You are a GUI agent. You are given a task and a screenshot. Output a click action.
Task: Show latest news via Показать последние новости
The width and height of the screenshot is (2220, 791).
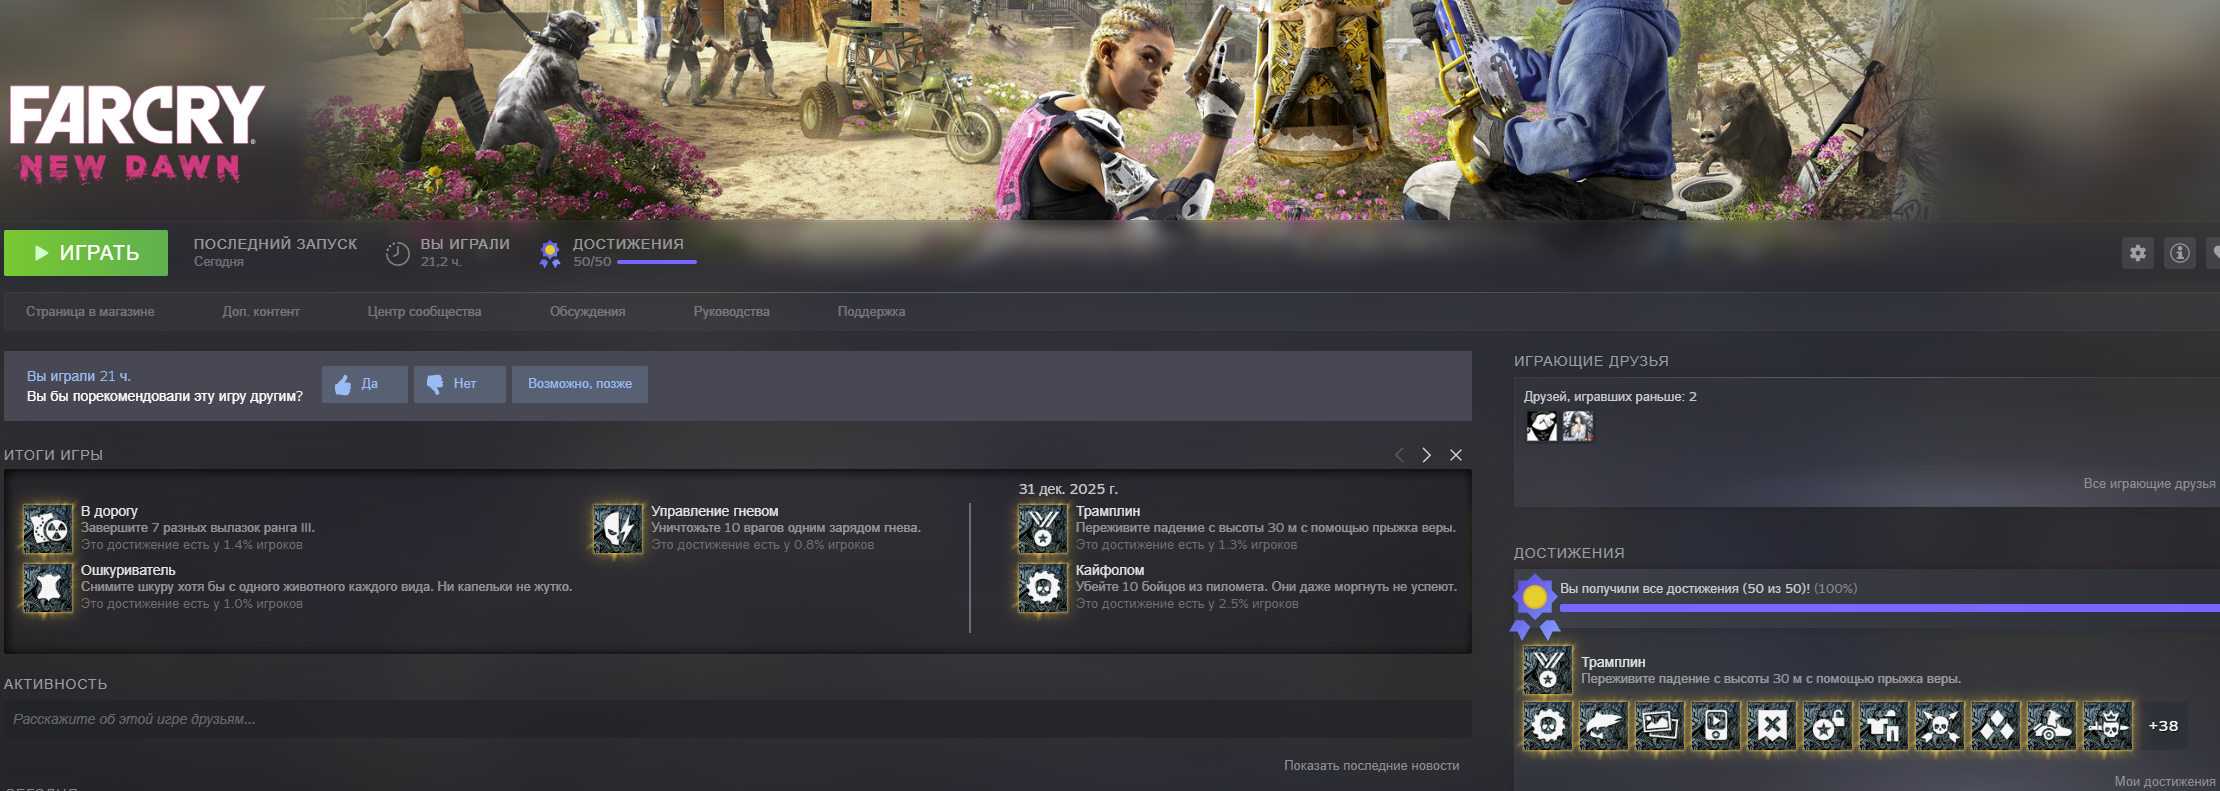point(1371,766)
